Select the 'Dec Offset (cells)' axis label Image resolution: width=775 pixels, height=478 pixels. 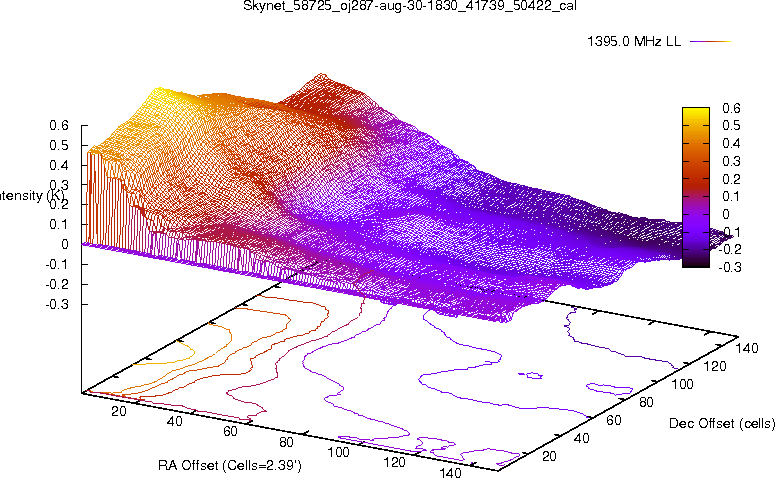722,423
